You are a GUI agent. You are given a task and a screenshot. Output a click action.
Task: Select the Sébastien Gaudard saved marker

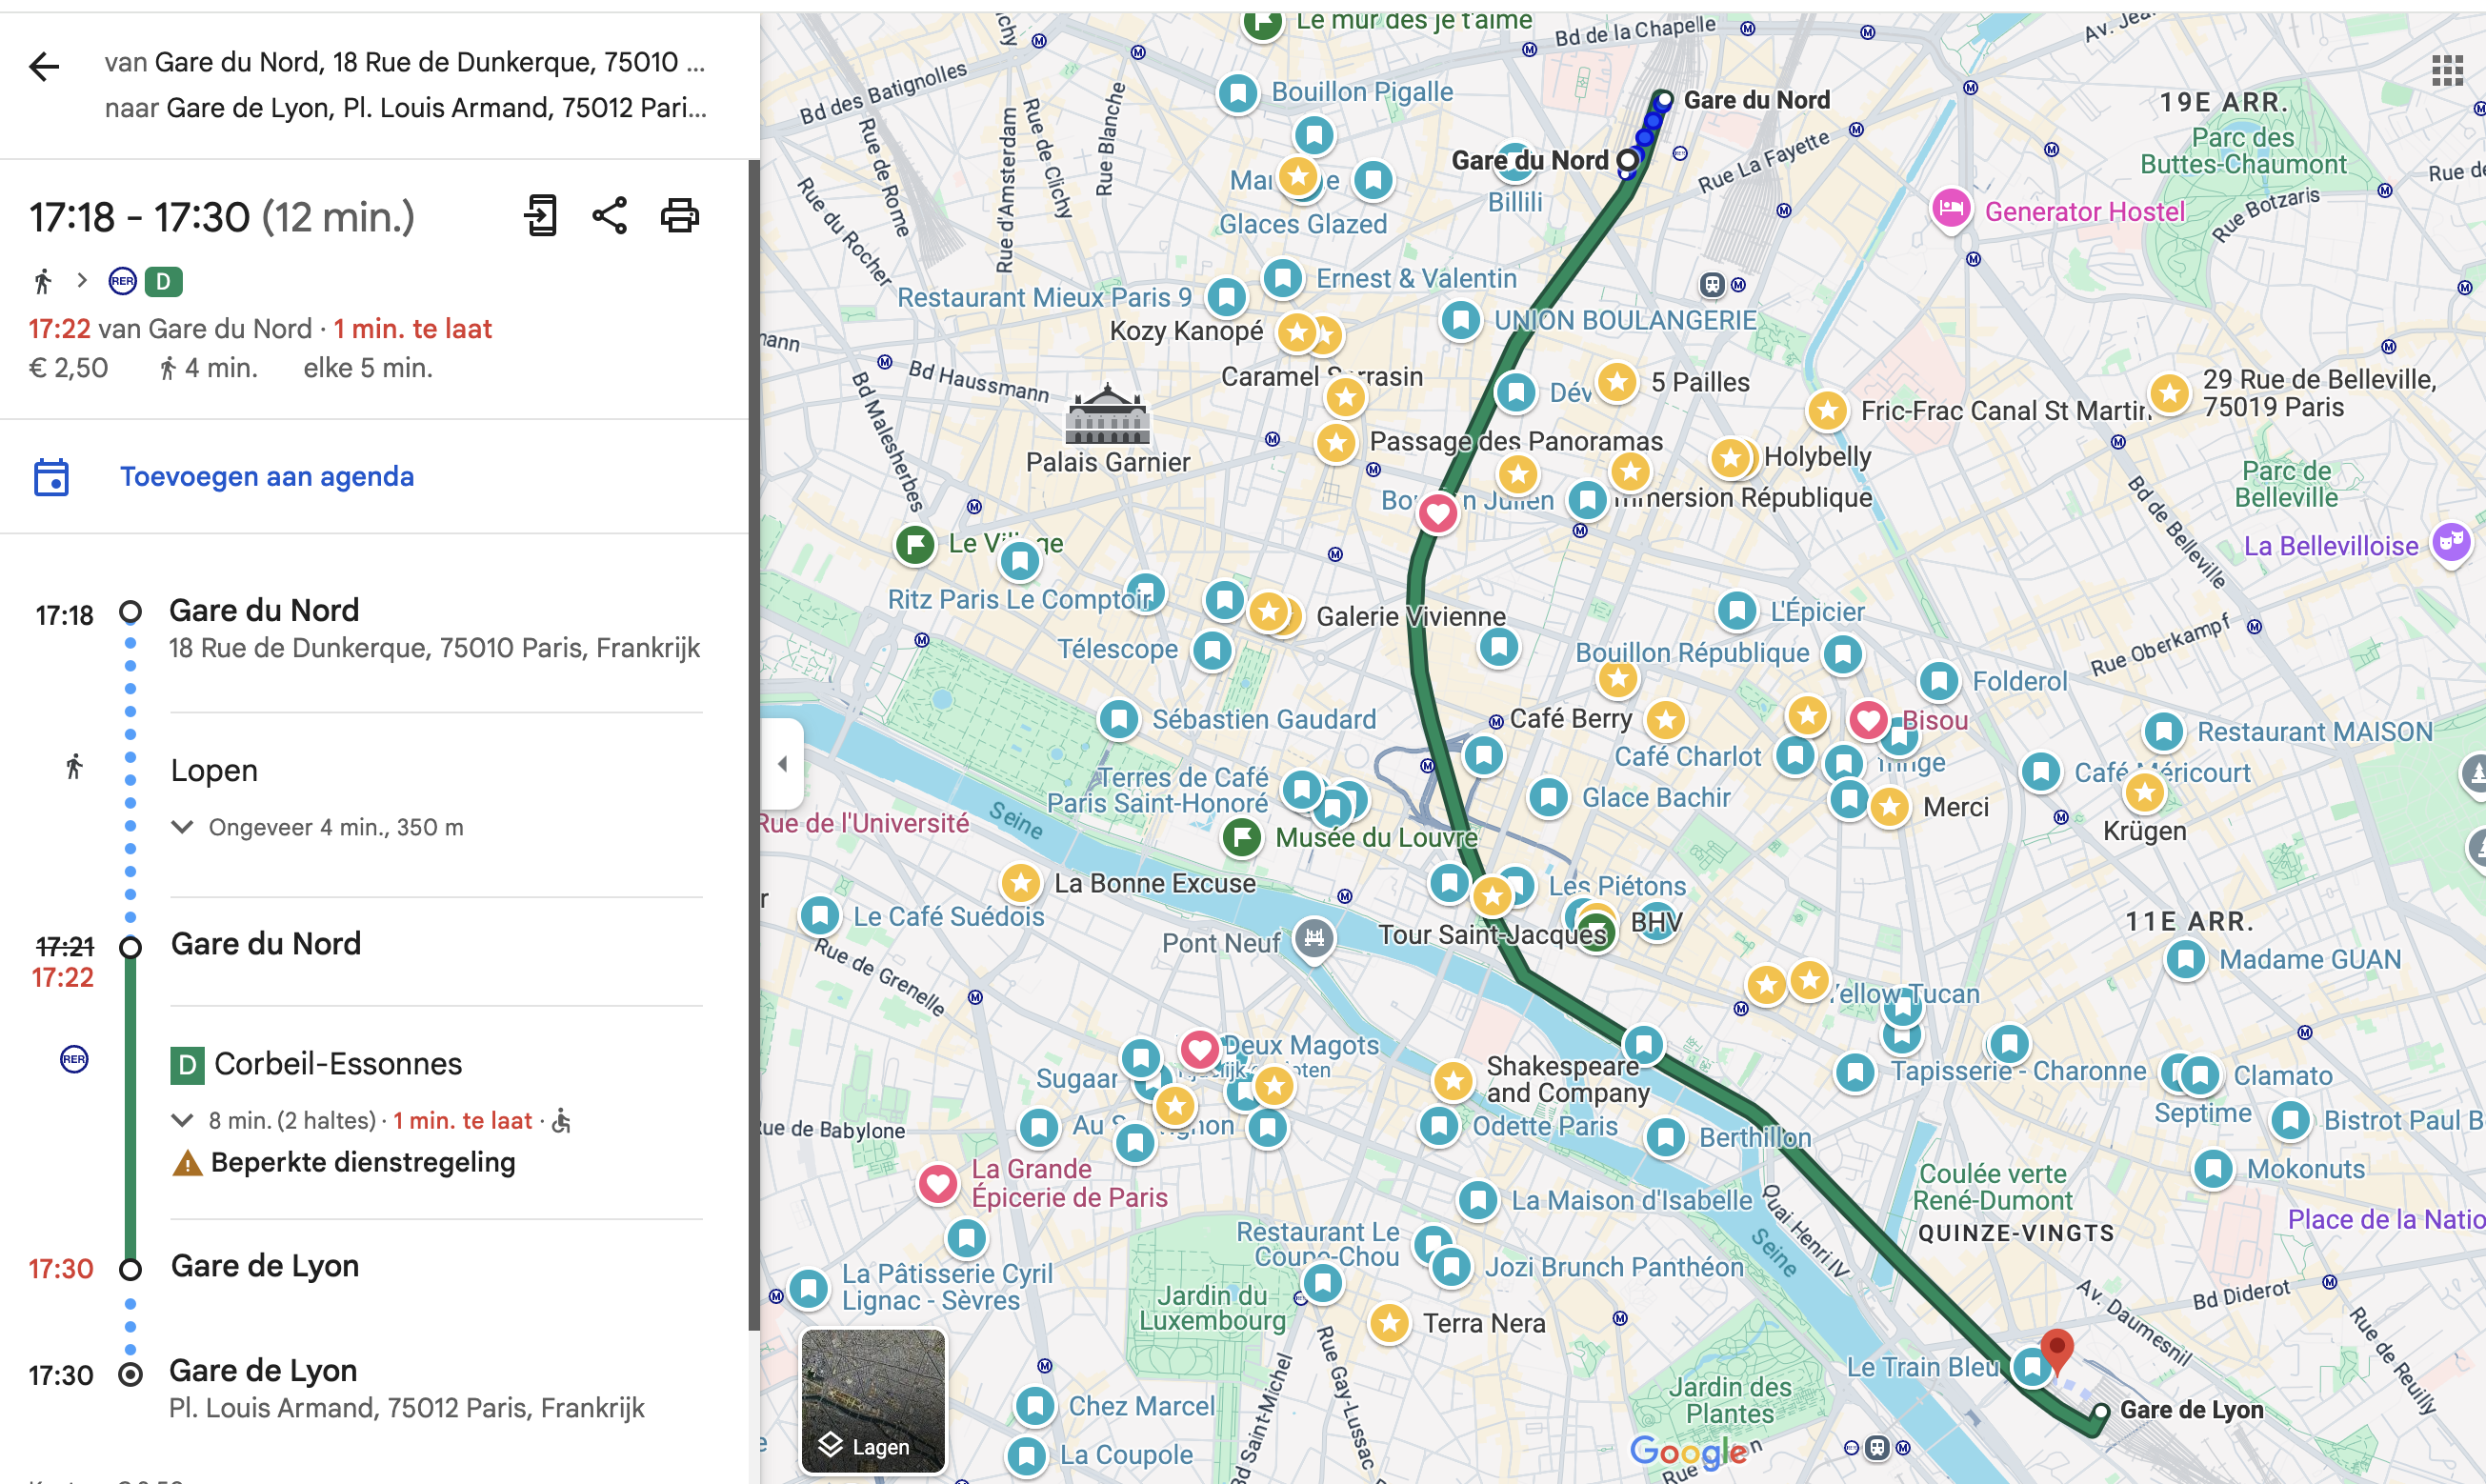(x=1118, y=719)
